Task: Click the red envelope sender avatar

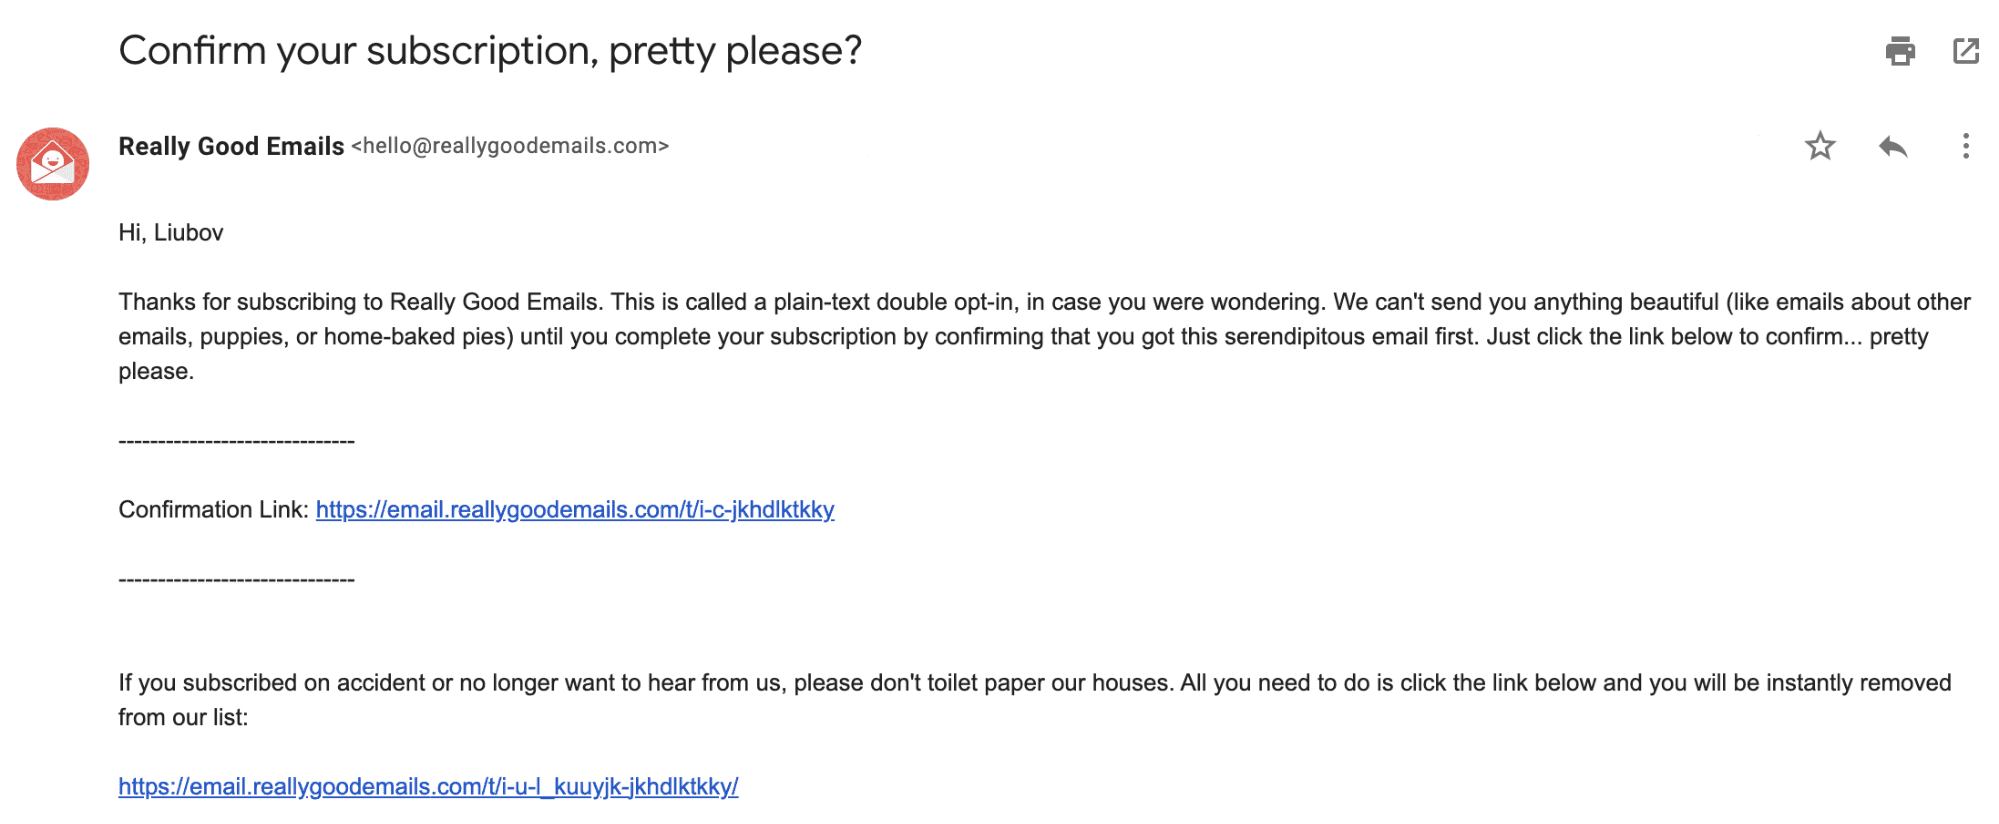Action: point(53,164)
